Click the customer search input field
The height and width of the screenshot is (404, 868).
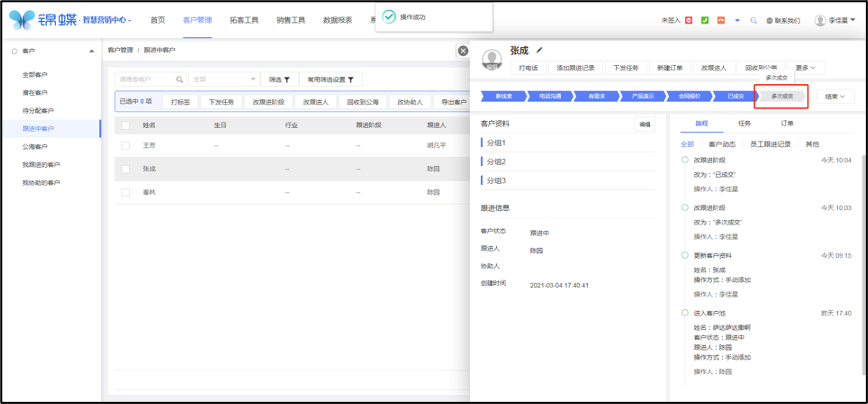tap(151, 79)
